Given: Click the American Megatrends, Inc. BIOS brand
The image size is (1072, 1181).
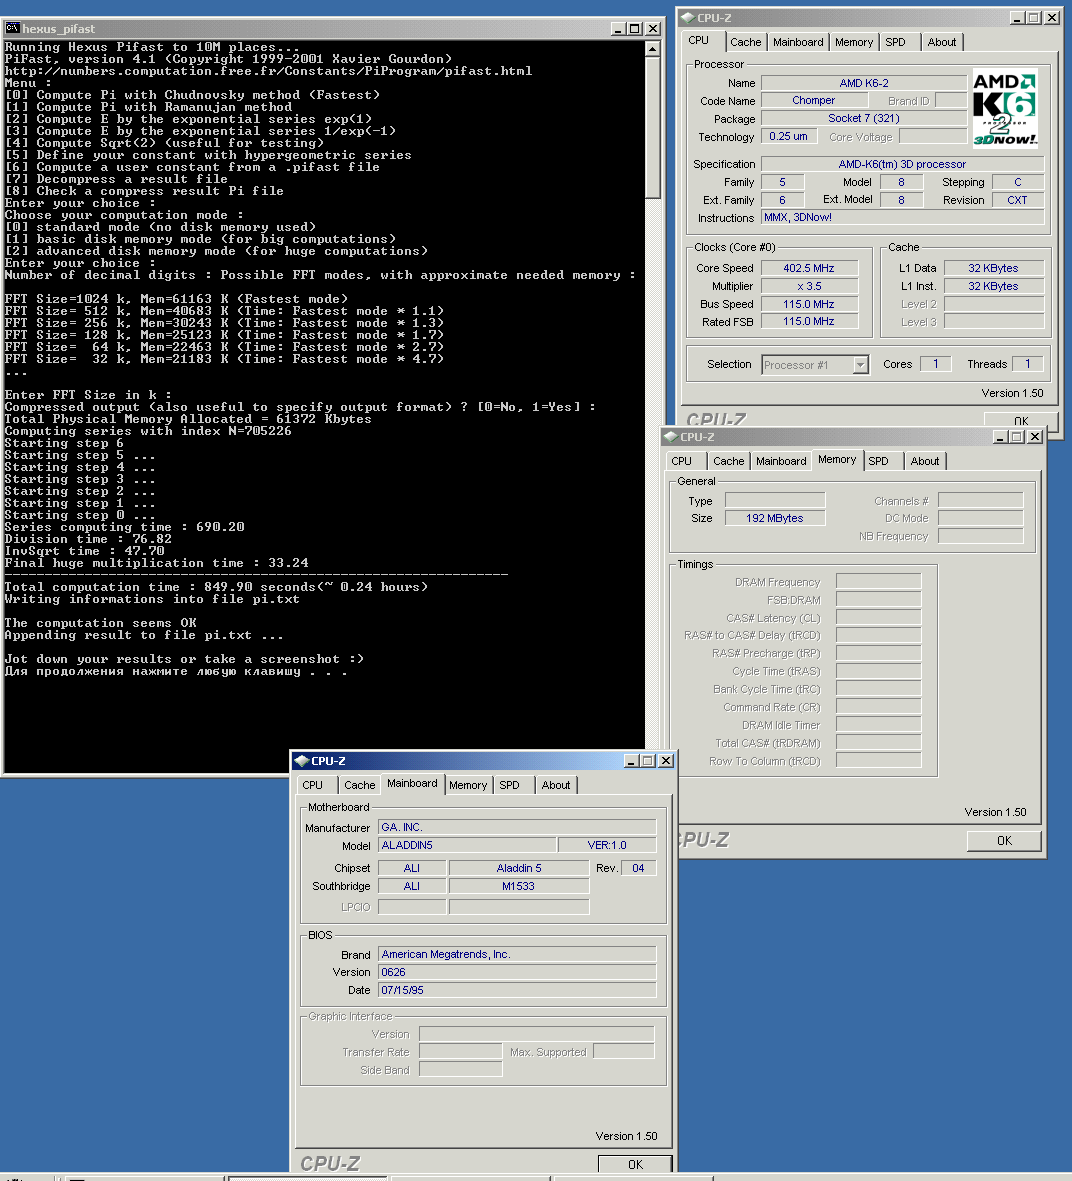Looking at the screenshot, I should coord(517,954).
